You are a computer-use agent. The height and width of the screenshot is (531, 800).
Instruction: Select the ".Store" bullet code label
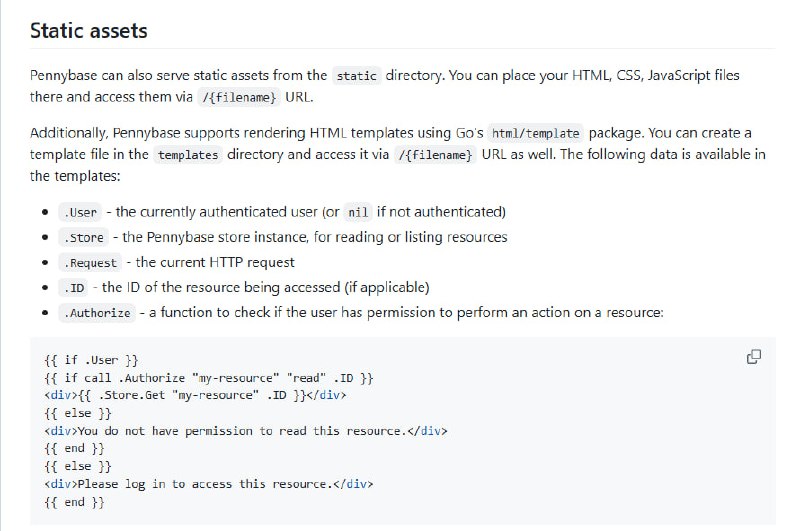(84, 238)
